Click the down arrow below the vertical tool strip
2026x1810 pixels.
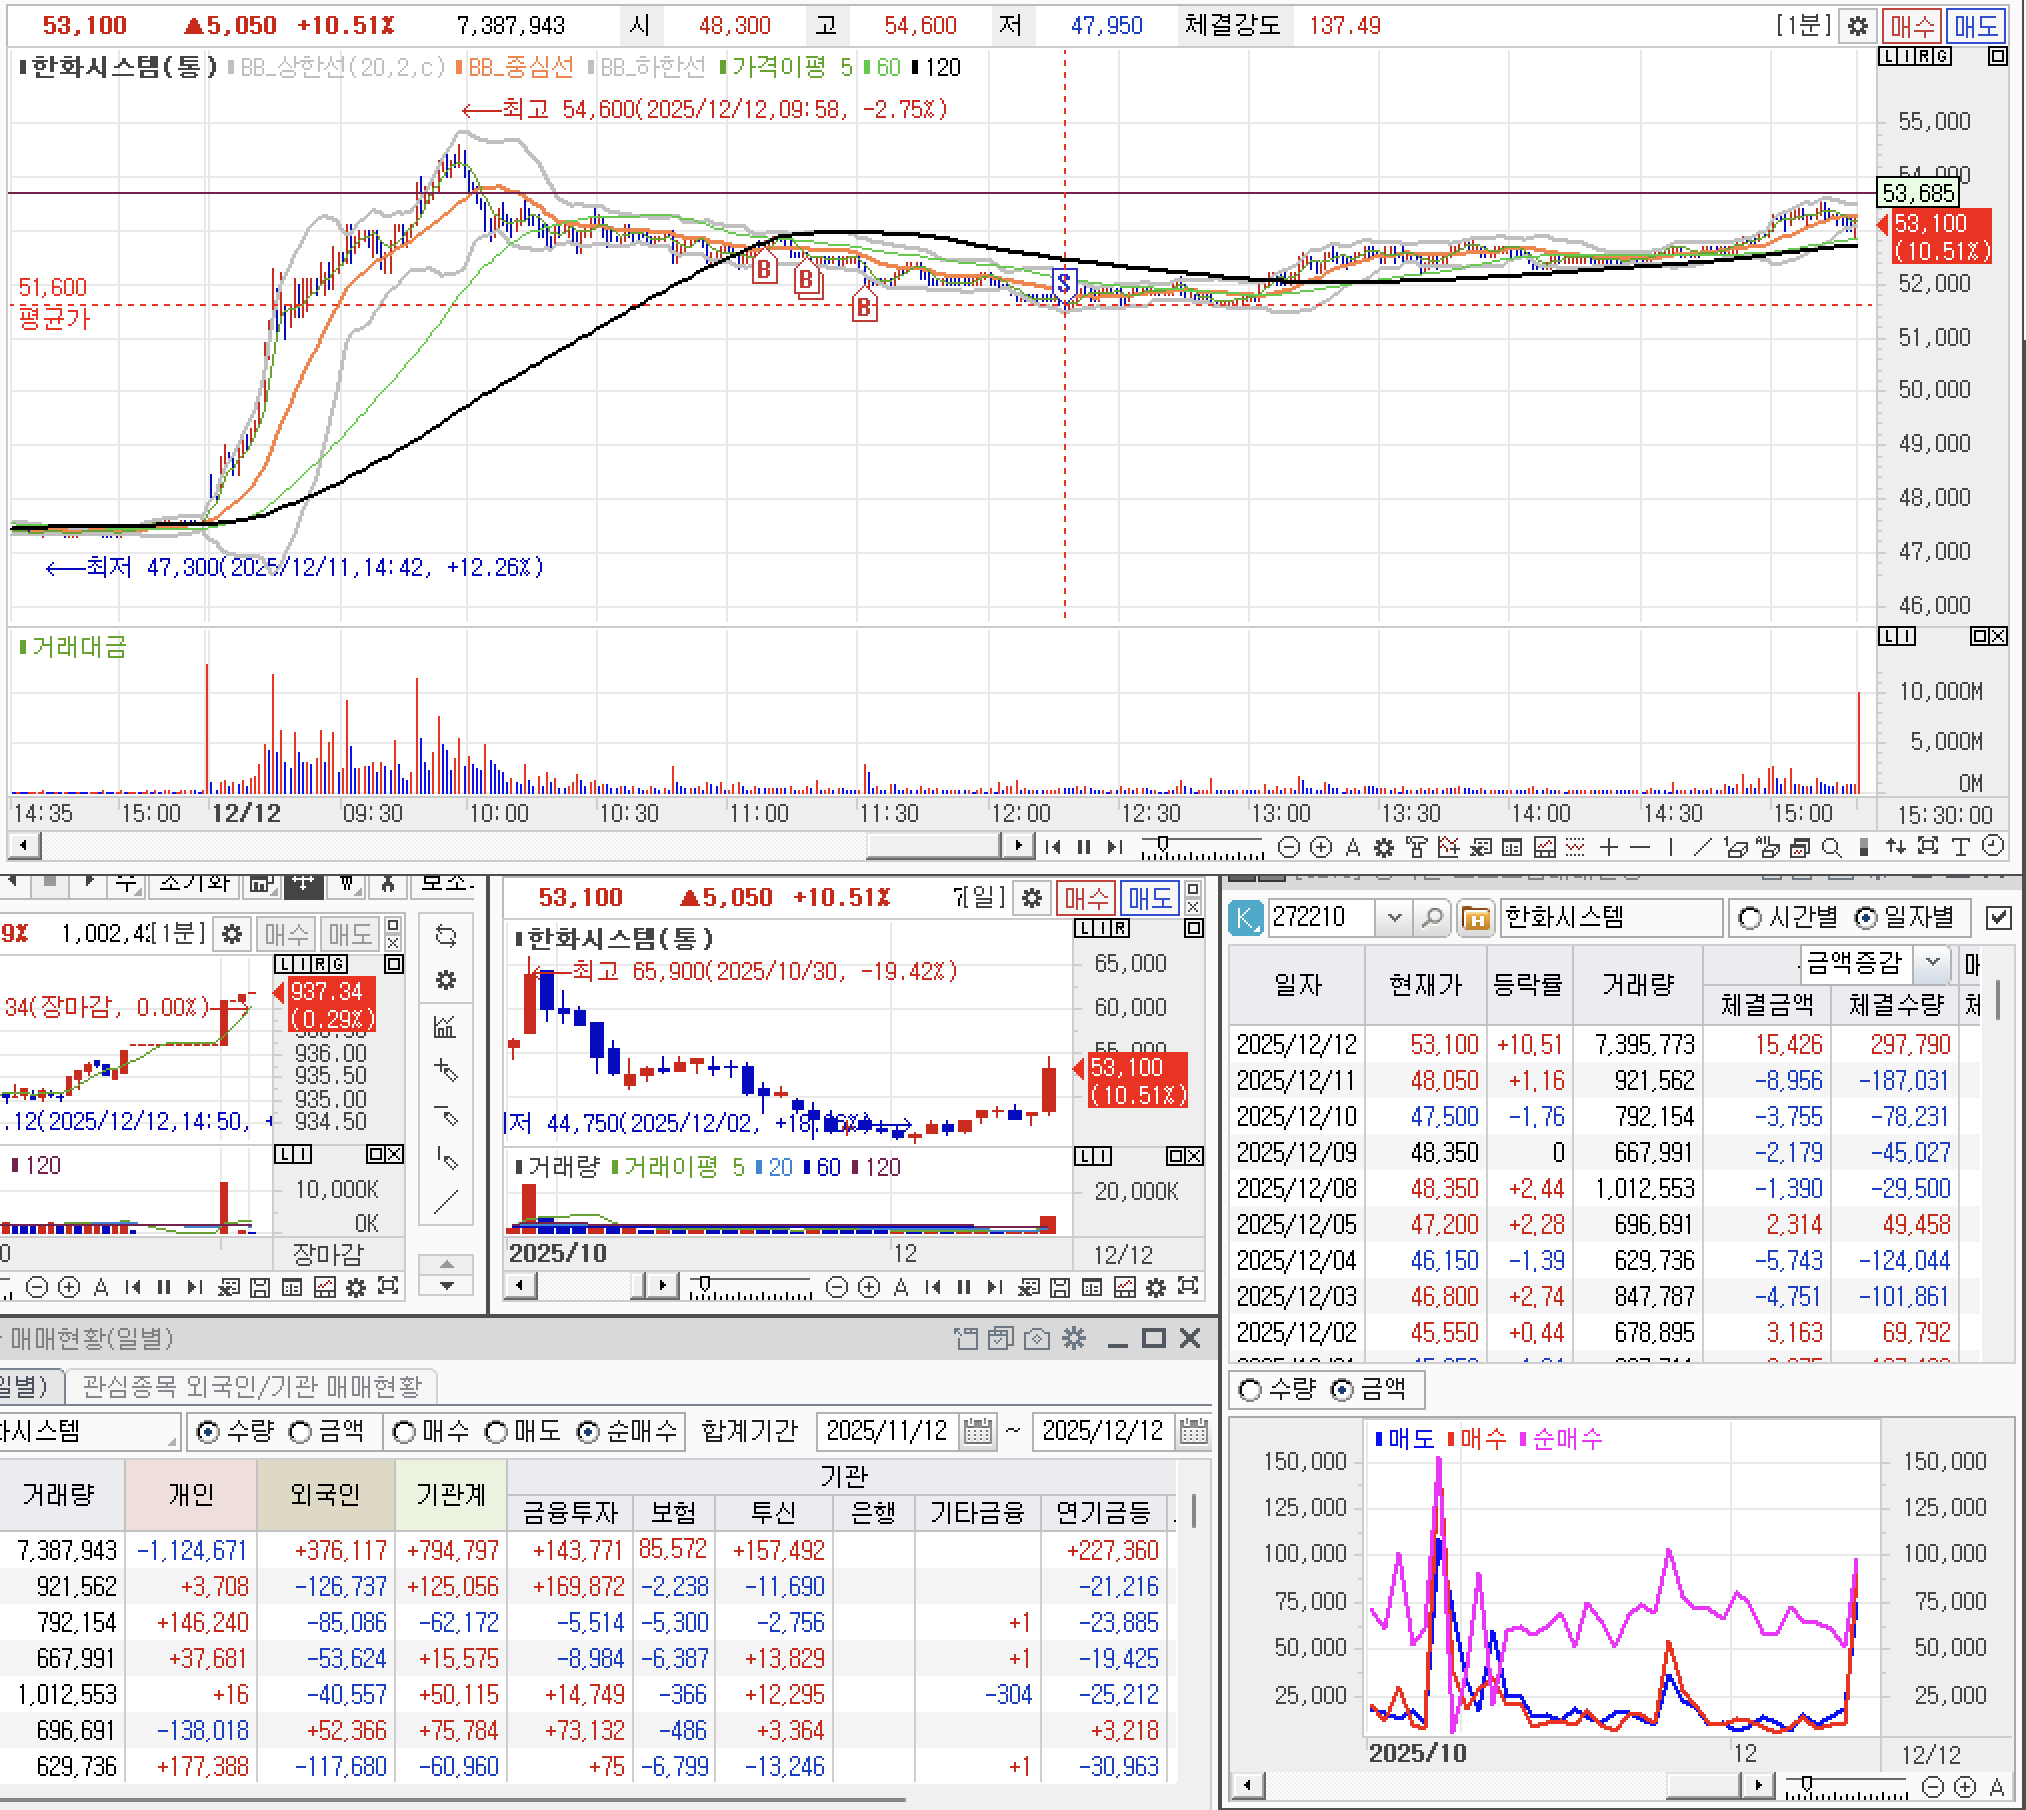click(446, 1285)
